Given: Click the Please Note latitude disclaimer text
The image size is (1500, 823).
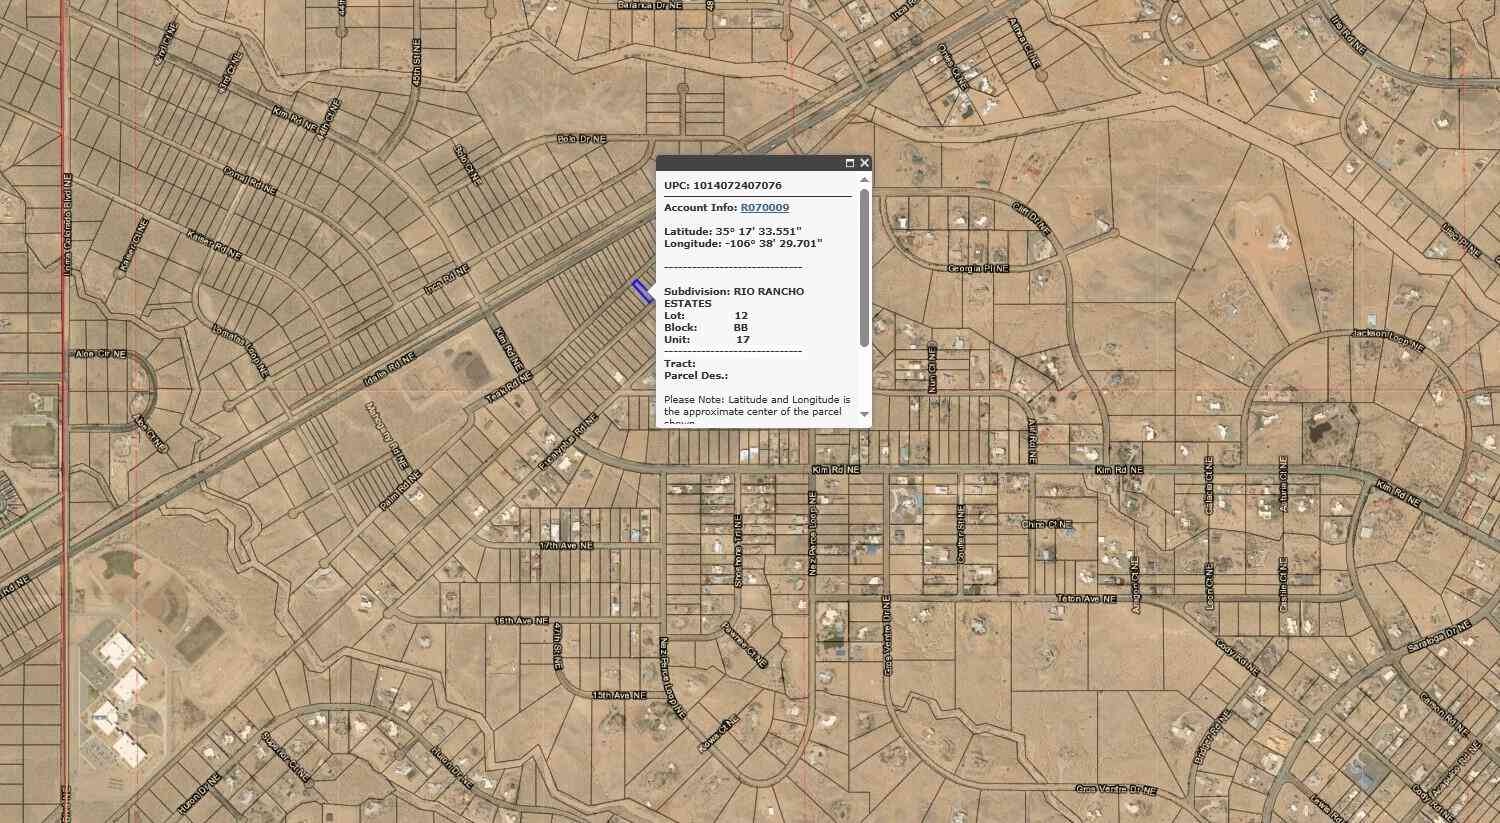Looking at the screenshot, I should [x=757, y=410].
